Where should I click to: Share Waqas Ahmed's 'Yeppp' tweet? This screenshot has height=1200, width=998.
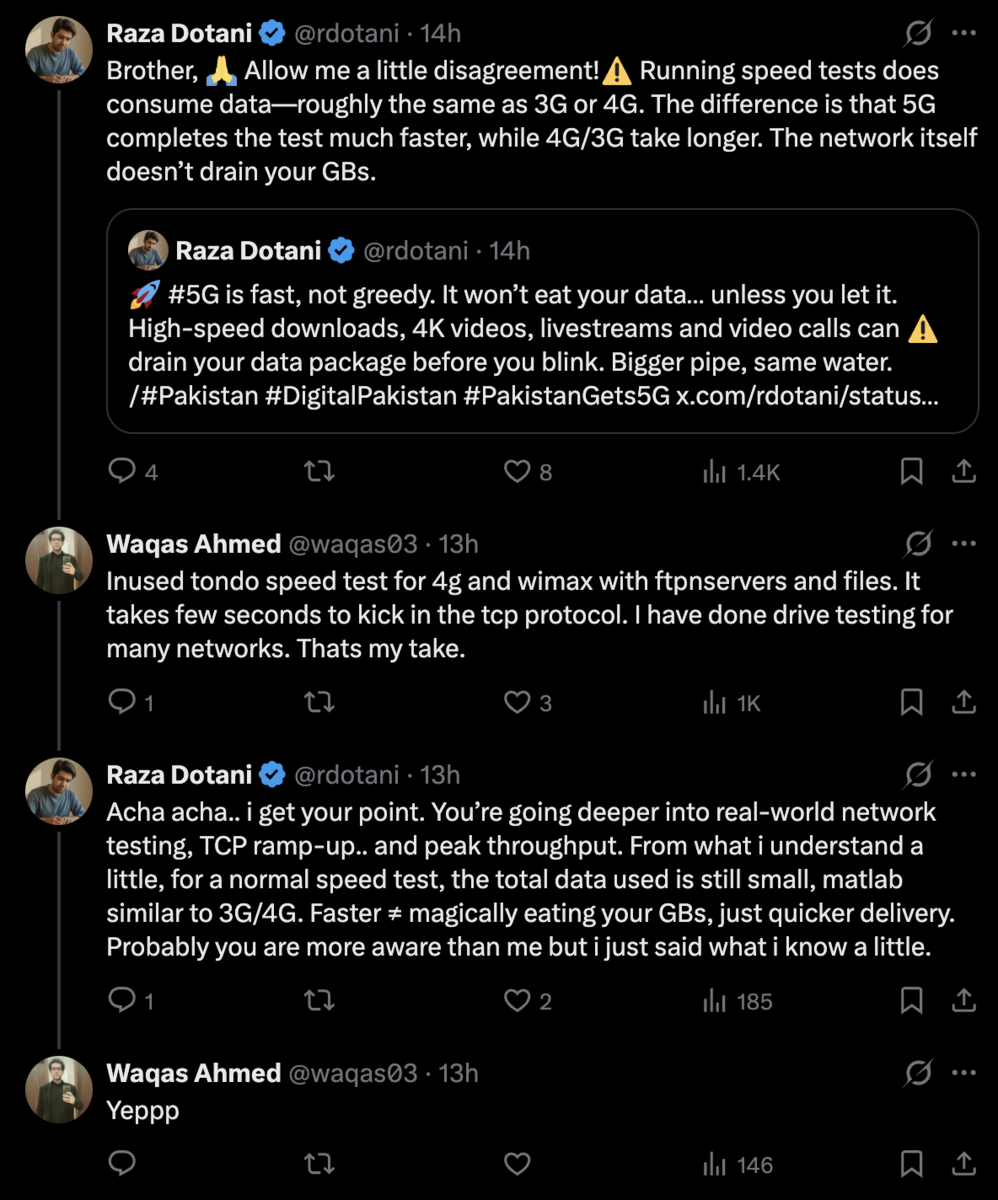tap(964, 1164)
